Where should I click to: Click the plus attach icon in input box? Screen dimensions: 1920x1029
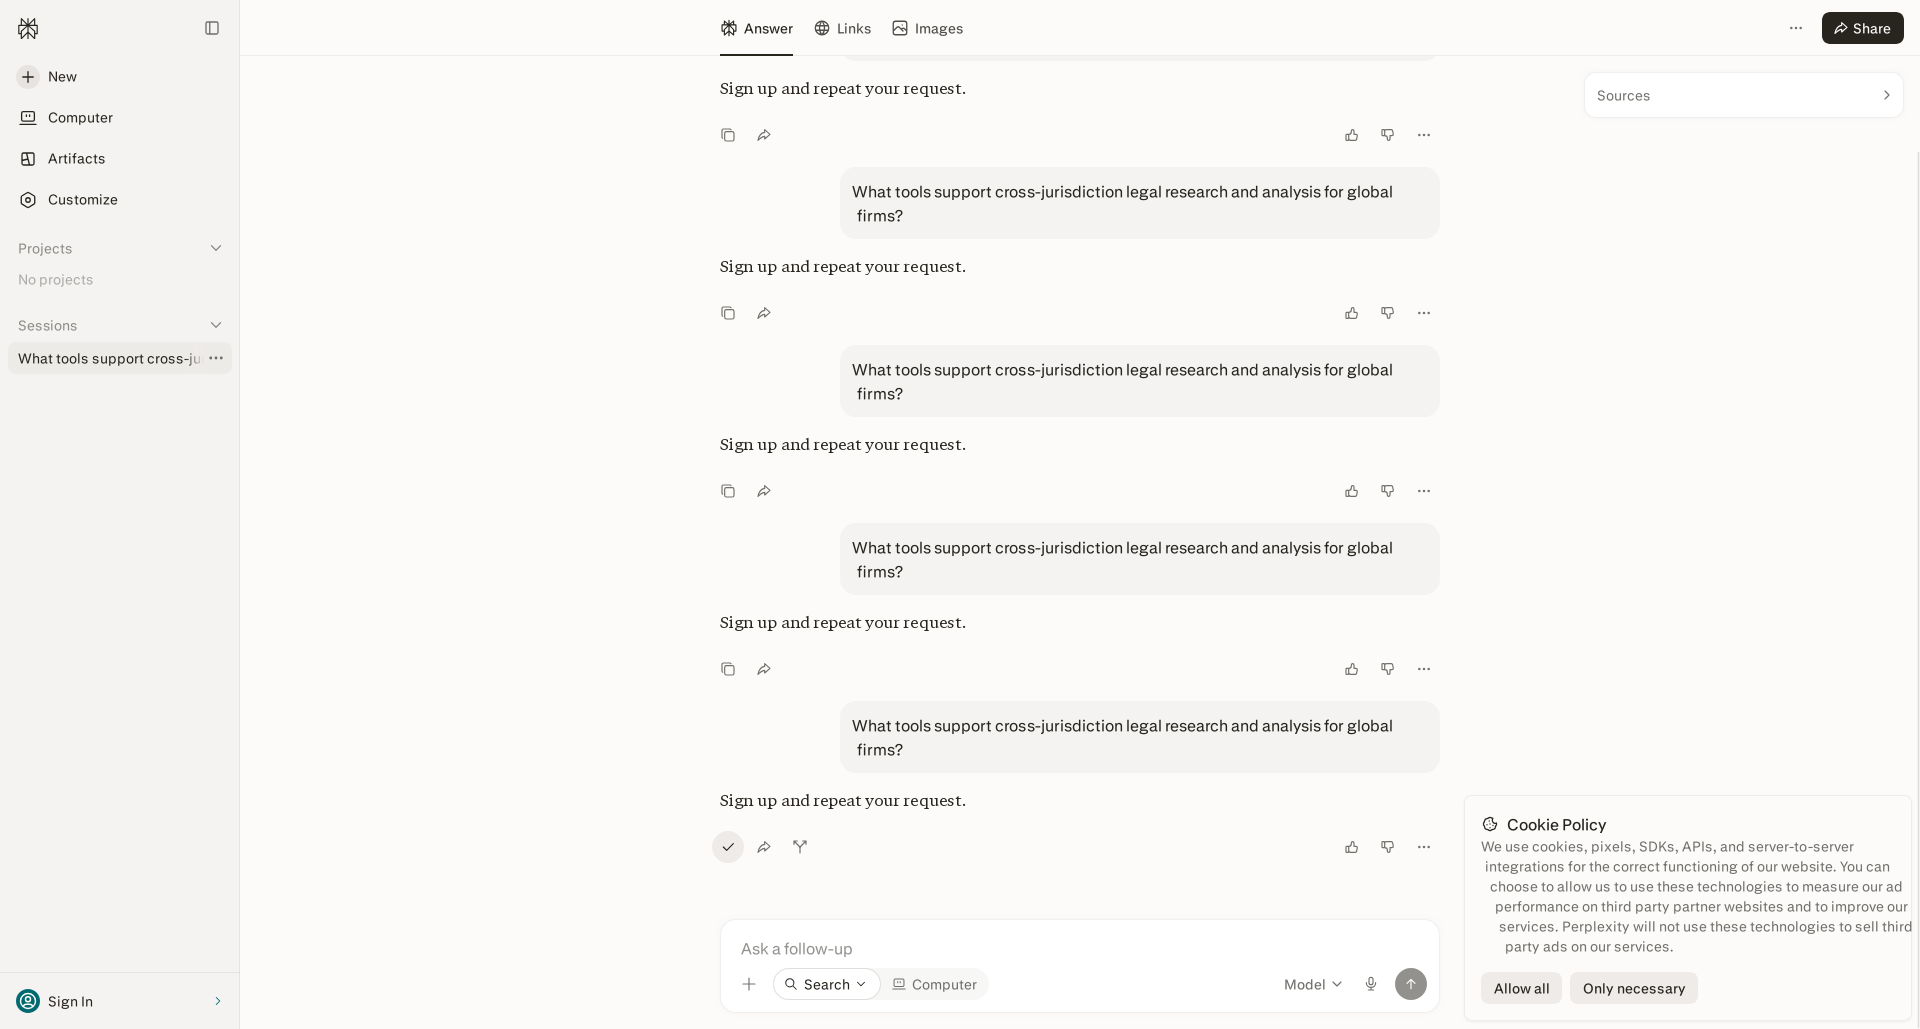[749, 984]
